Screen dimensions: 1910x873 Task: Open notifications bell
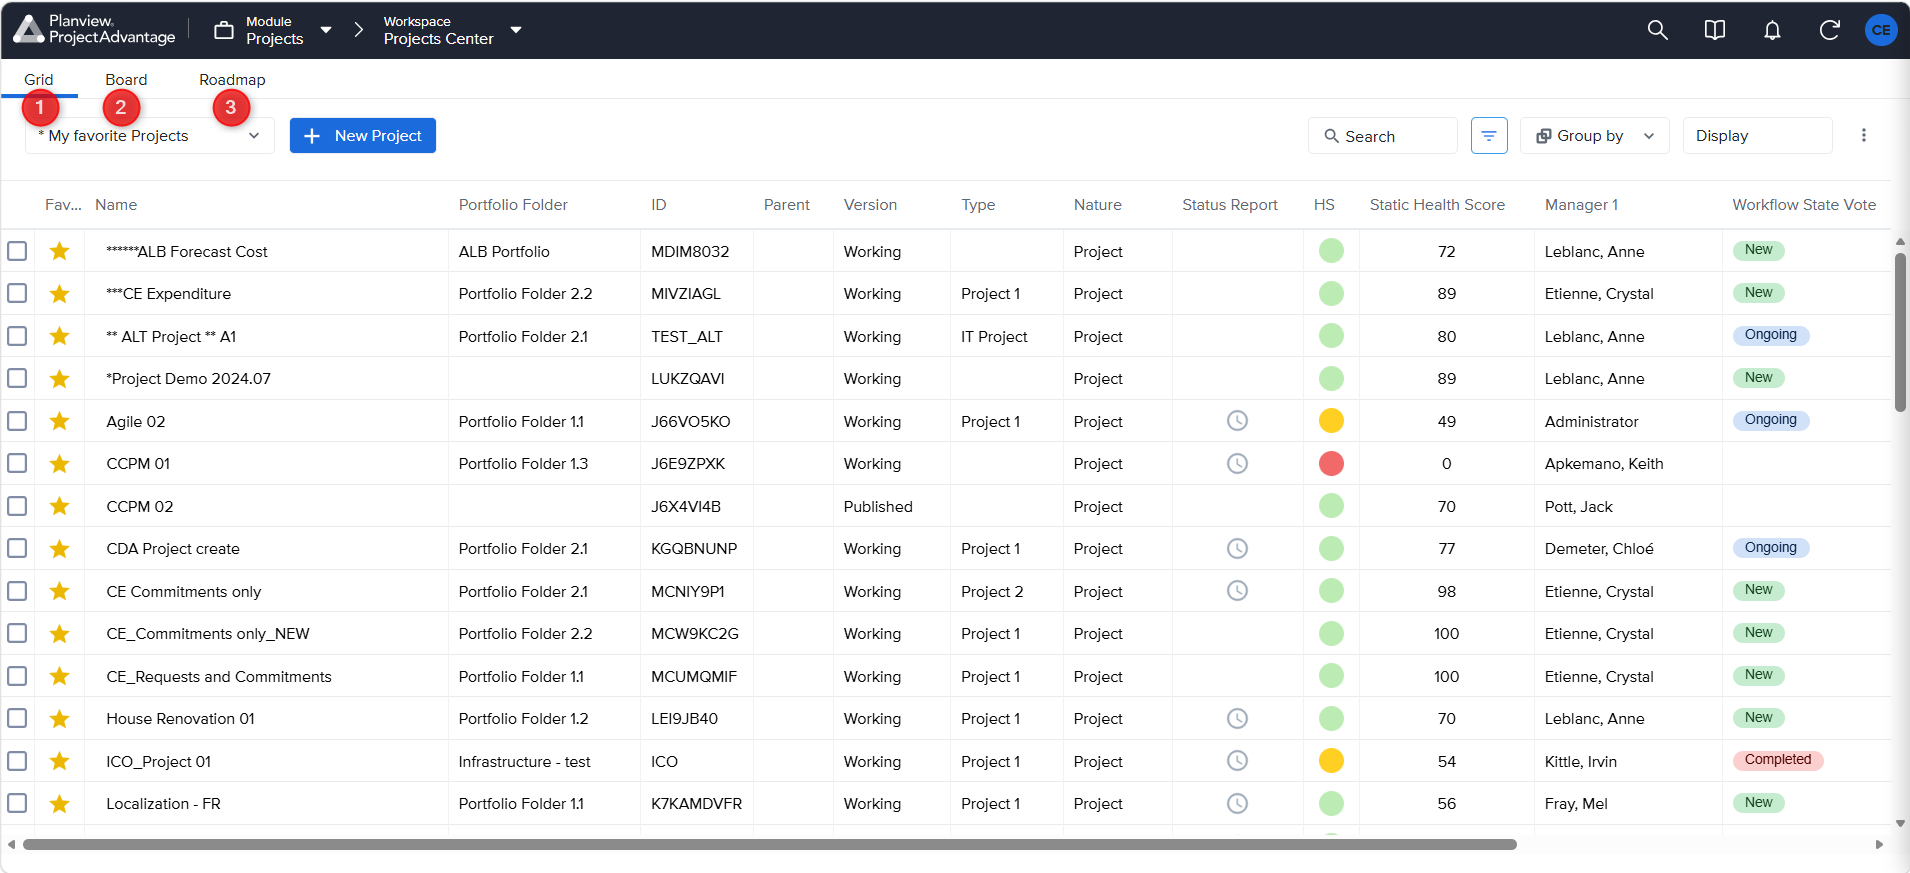coord(1772,30)
